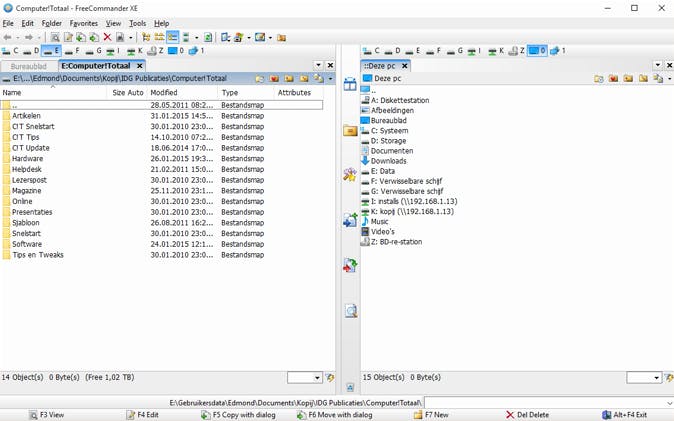
Task: Select the Software folder row
Action: 161,244
